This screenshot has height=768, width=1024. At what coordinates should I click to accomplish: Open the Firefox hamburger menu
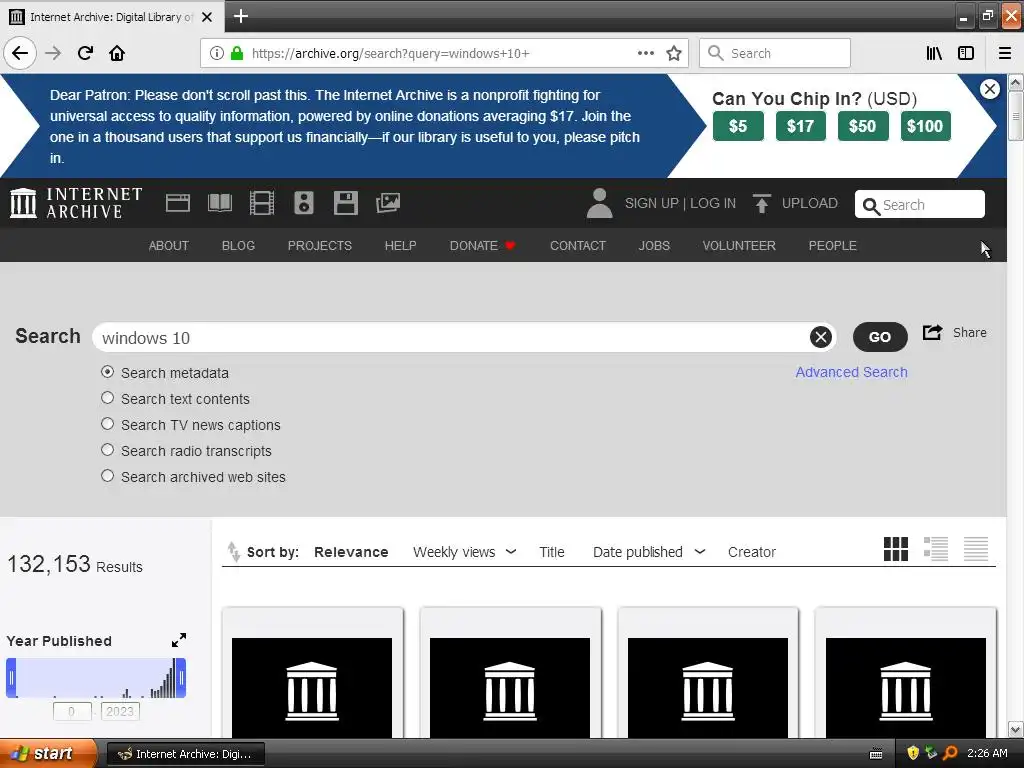click(1004, 53)
